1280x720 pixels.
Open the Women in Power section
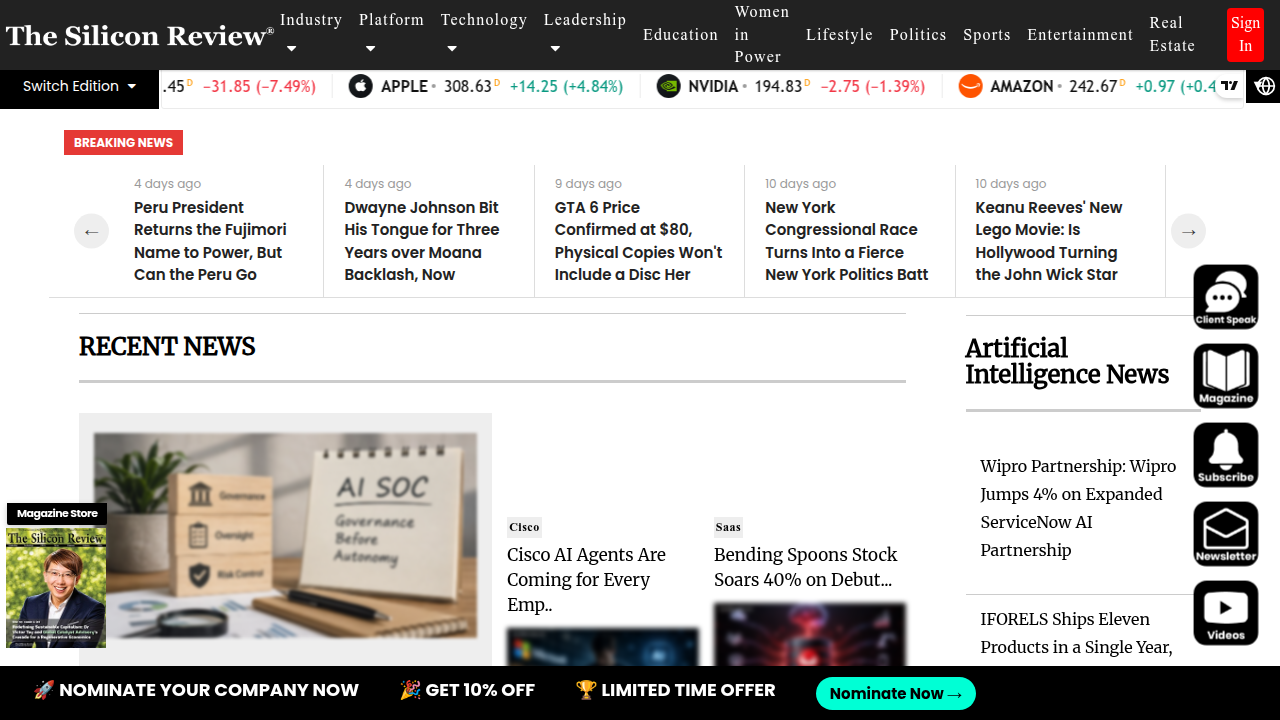pyautogui.click(x=762, y=34)
